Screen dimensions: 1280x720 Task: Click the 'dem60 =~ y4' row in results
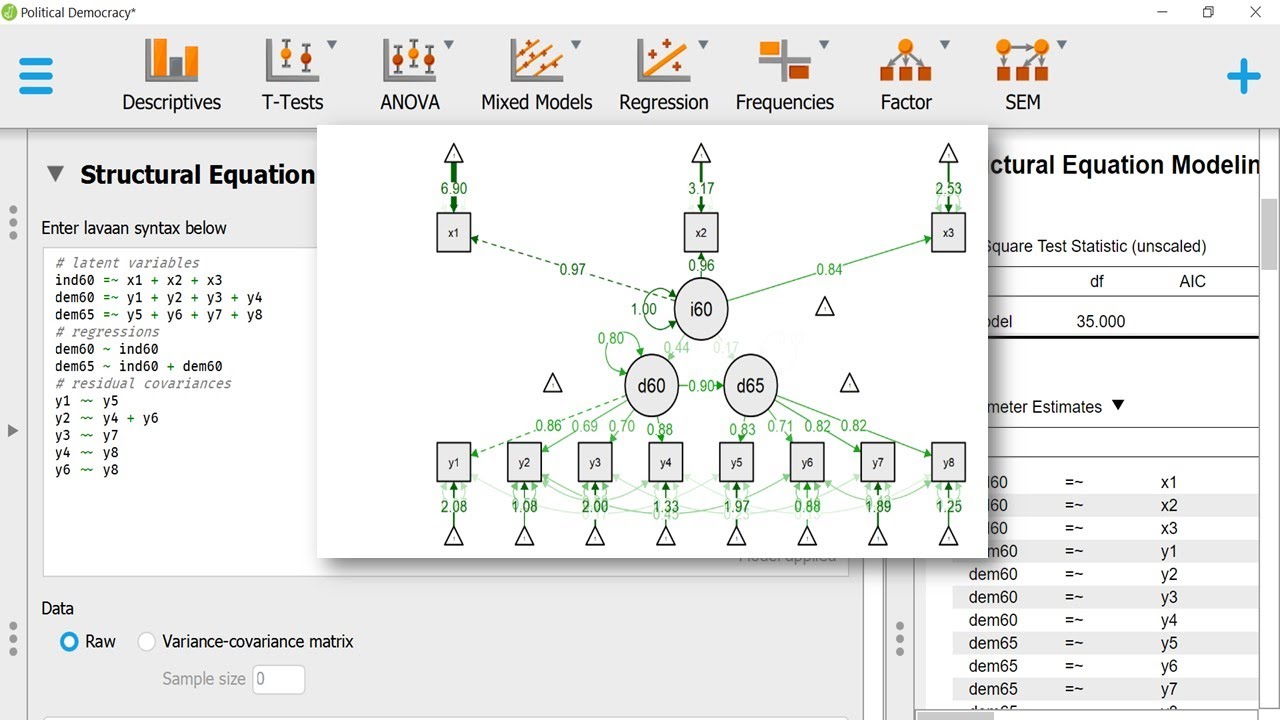pyautogui.click(x=1105, y=620)
